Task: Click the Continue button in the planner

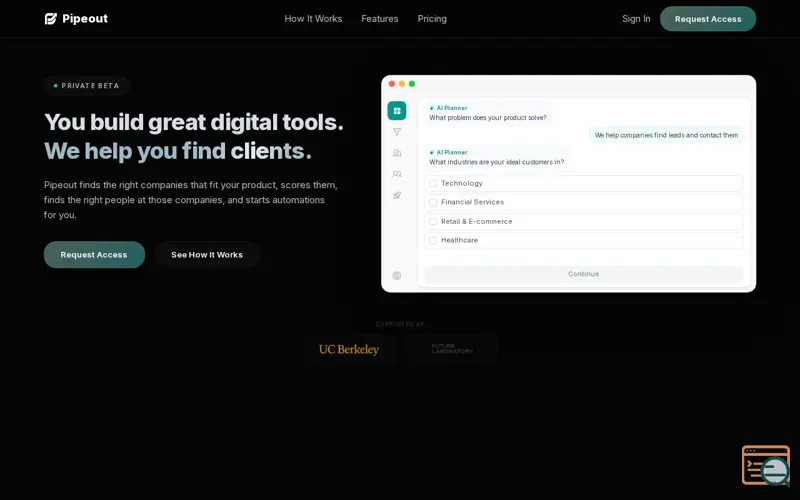Action: pos(583,274)
